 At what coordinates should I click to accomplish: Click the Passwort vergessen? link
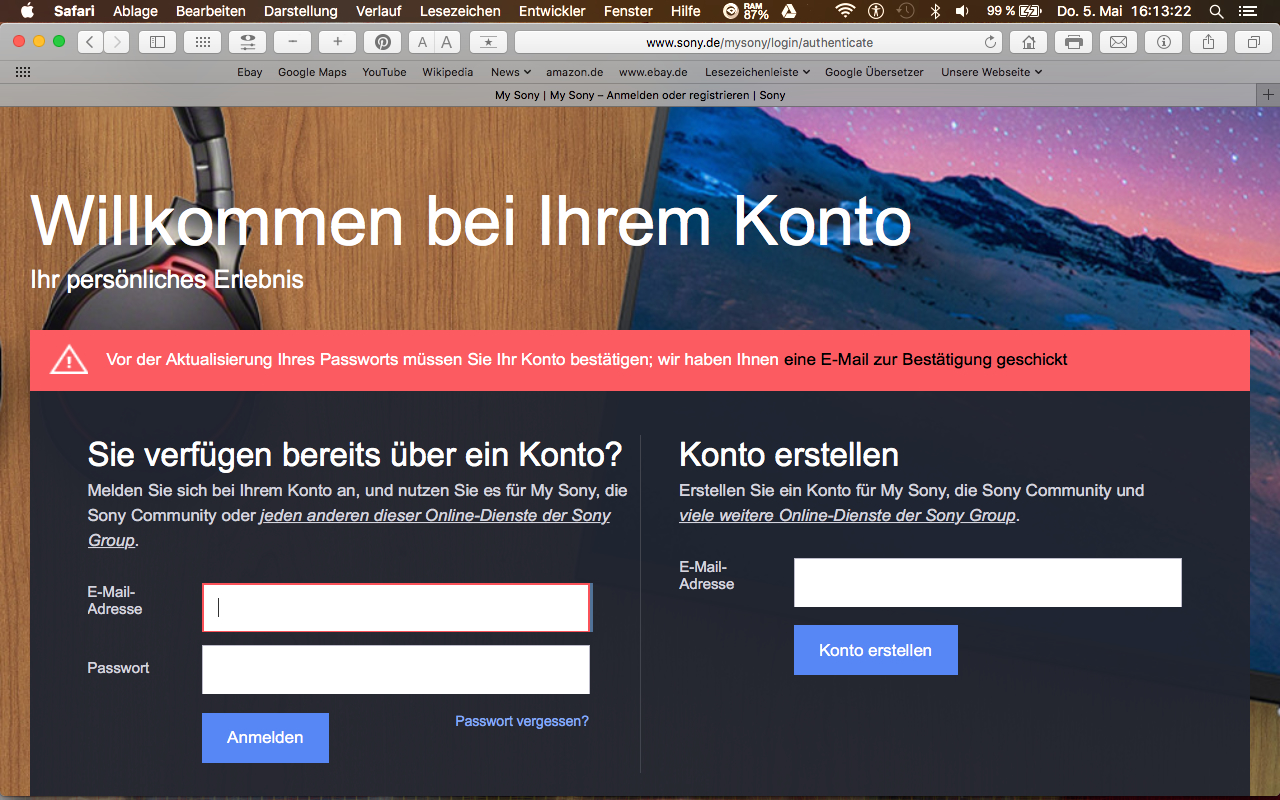pos(521,721)
